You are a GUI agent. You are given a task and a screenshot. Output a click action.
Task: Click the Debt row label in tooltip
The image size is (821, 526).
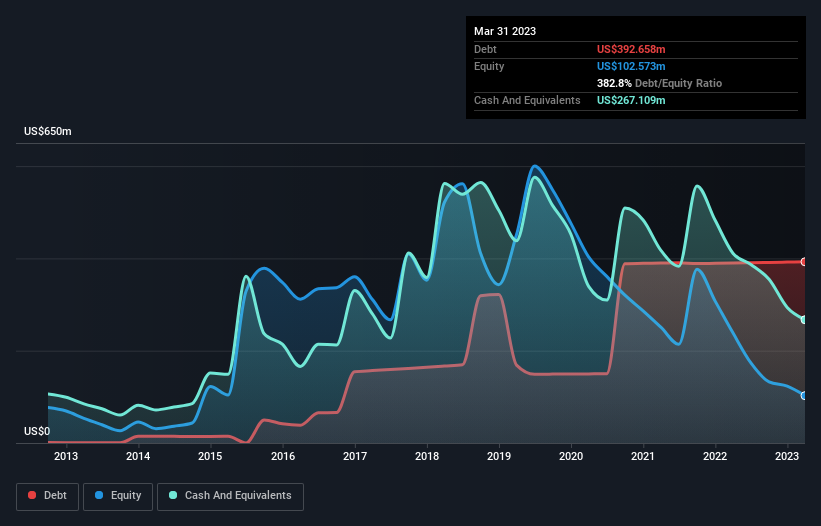485,49
